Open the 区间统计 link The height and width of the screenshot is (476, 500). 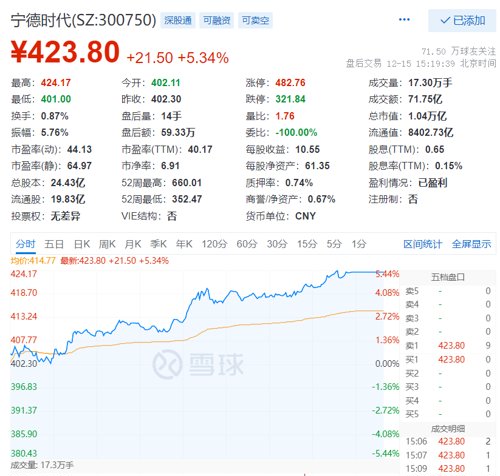click(422, 244)
